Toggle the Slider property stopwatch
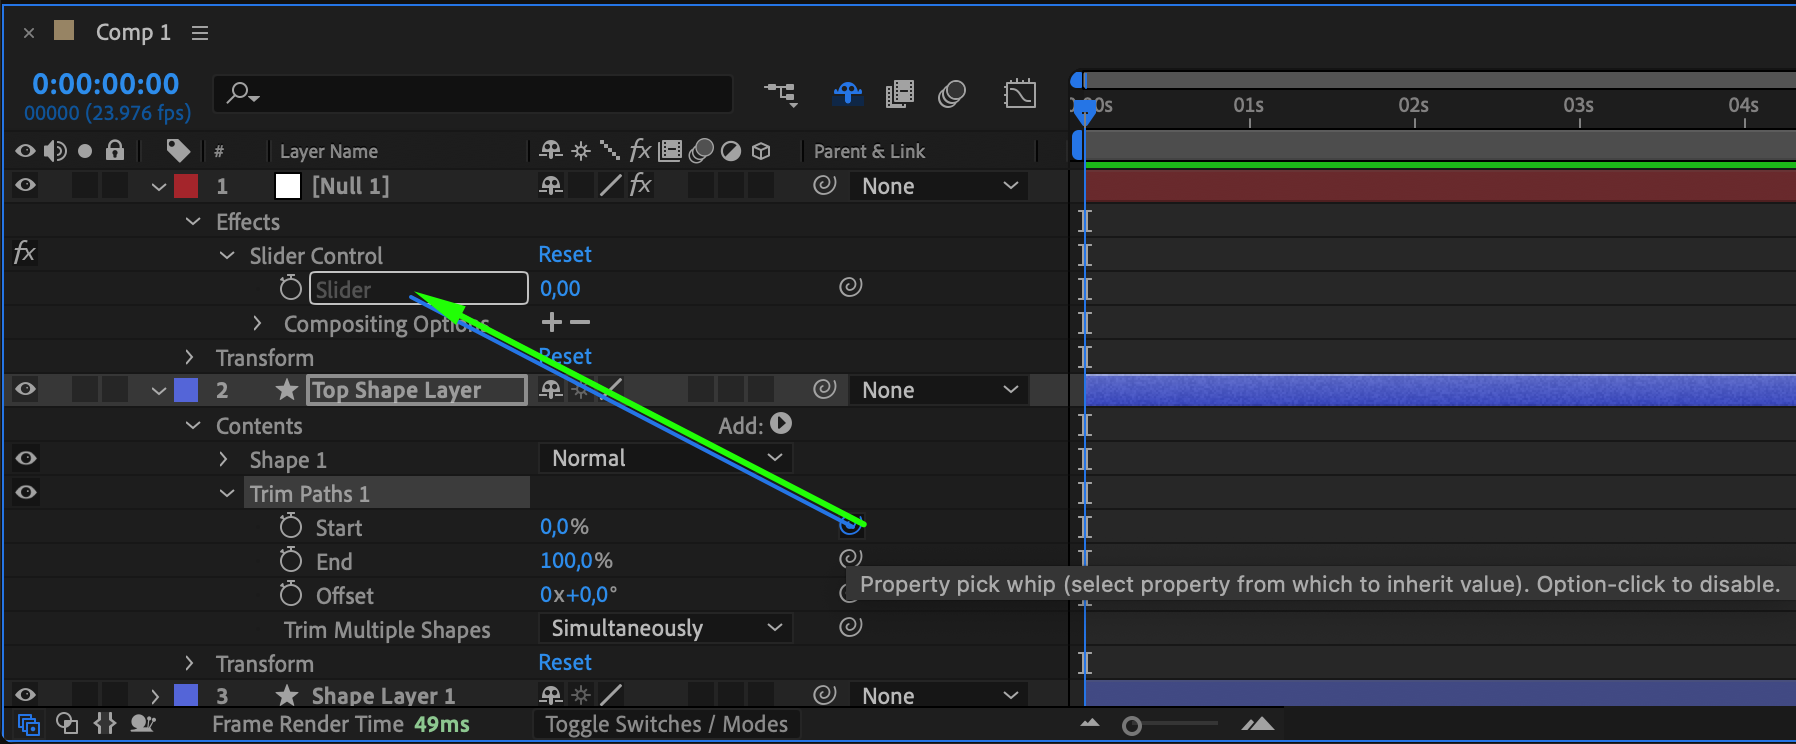The height and width of the screenshot is (744, 1796). pyautogui.click(x=290, y=288)
